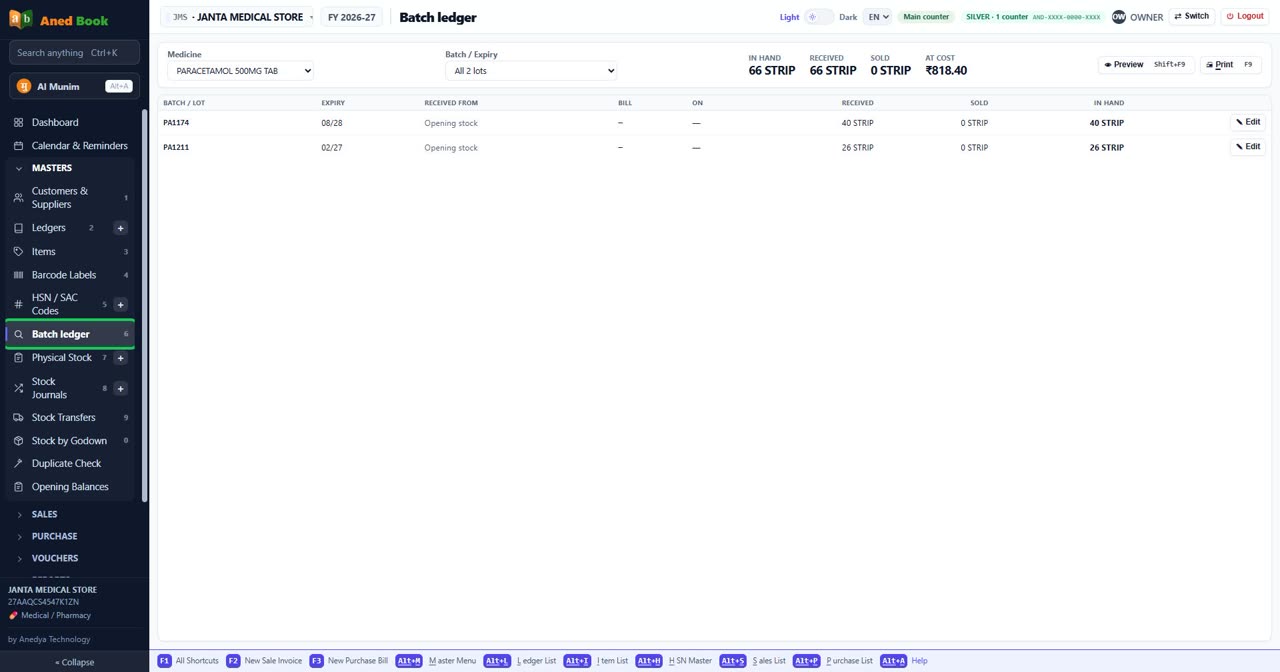Add a new ledger with plus icon
The height and width of the screenshot is (672, 1280).
121,228
